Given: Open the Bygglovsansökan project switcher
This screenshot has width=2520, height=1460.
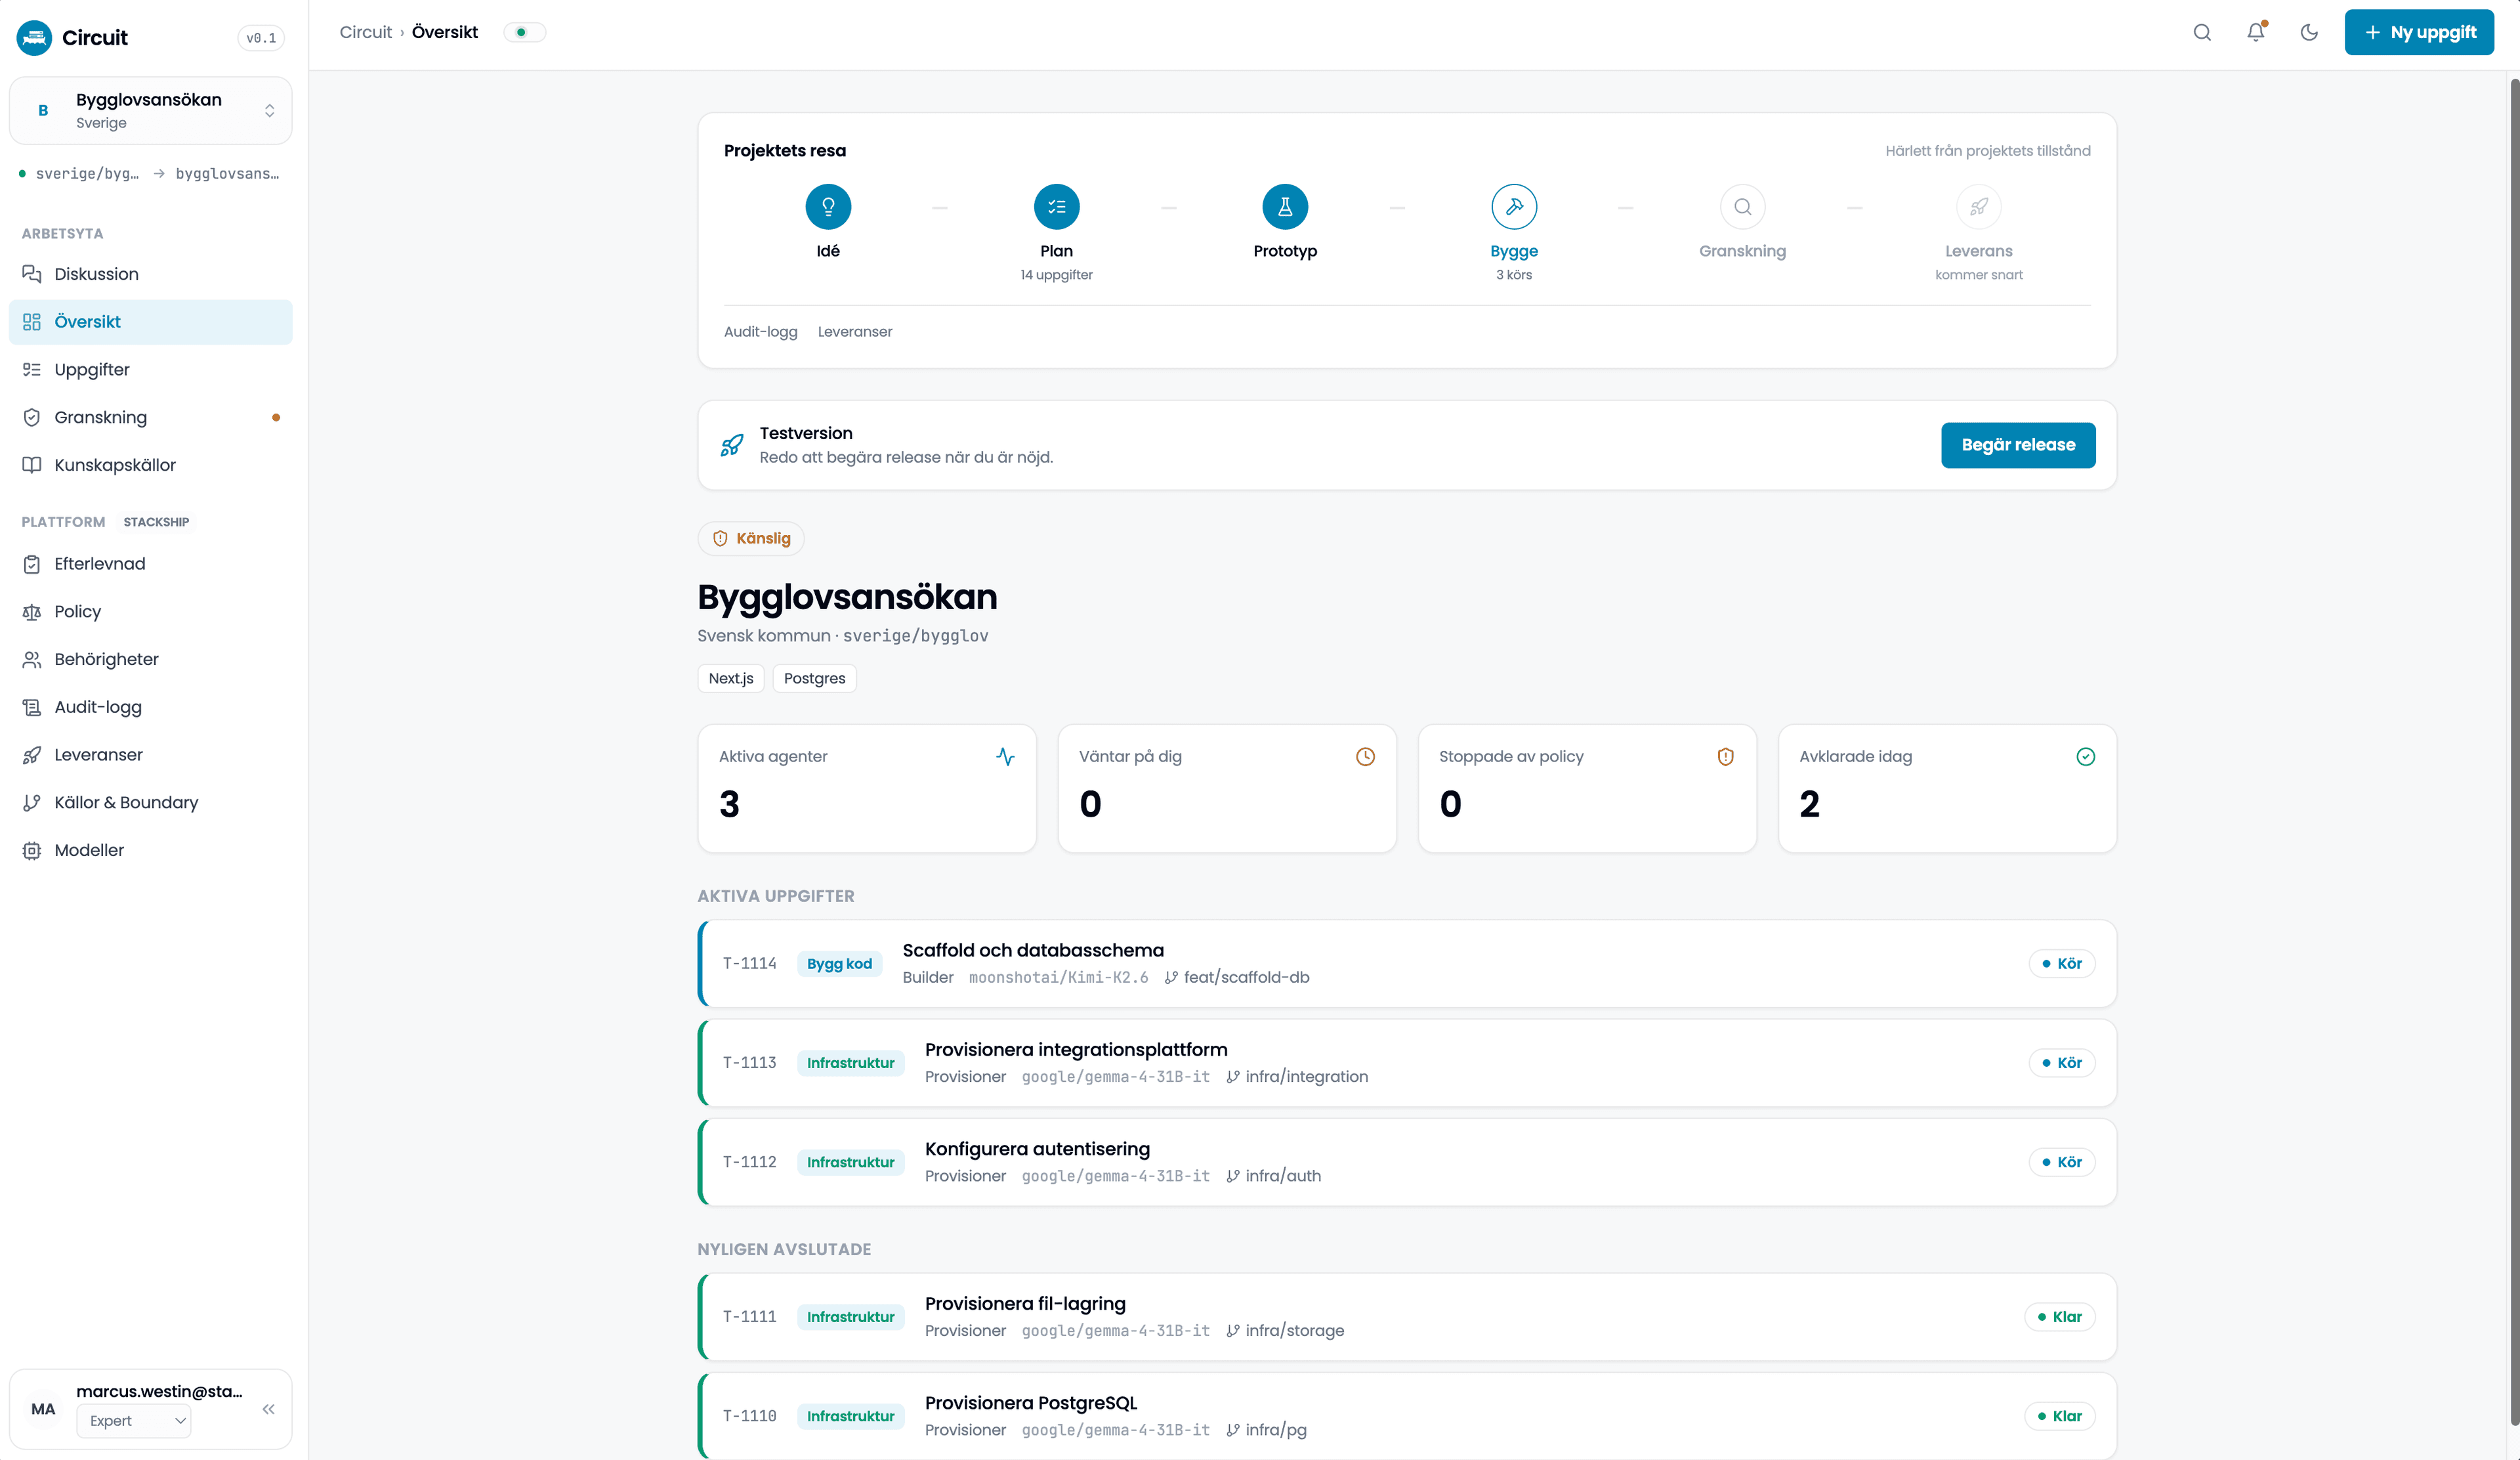Looking at the screenshot, I should pyautogui.click(x=151, y=110).
